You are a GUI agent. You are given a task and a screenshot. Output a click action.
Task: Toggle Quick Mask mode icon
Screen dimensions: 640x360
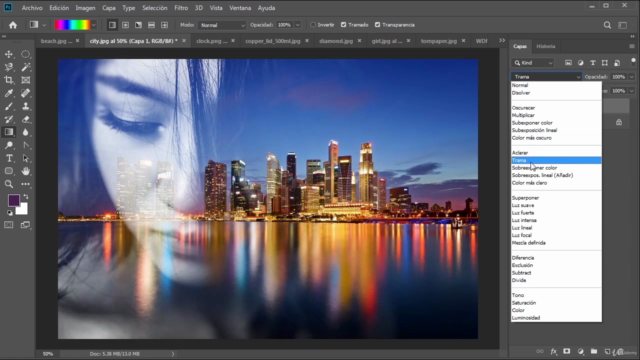(x=9, y=225)
